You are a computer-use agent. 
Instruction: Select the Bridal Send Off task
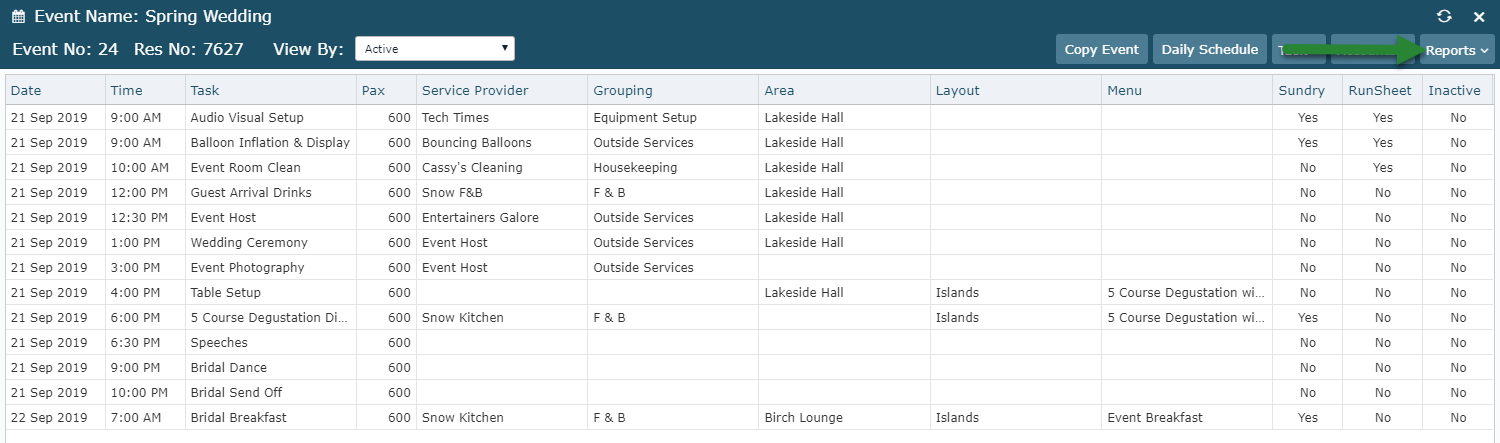[x=236, y=392]
